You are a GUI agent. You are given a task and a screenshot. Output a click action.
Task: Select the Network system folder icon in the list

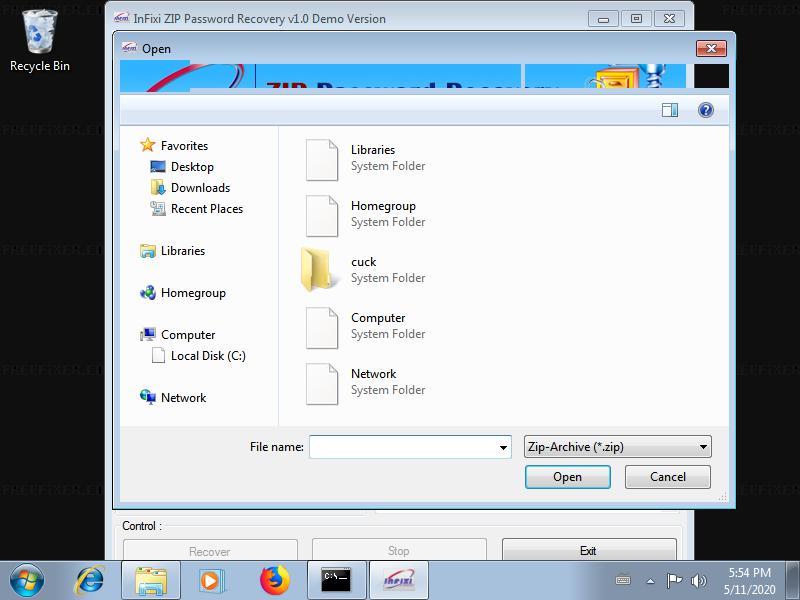321,384
